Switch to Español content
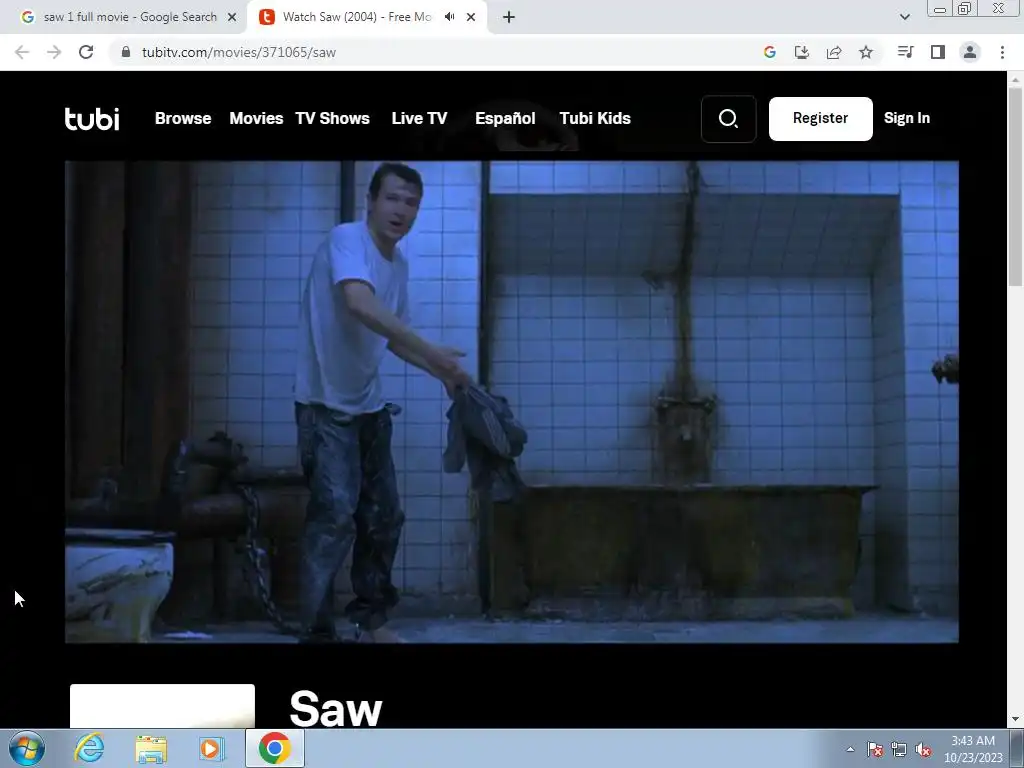The height and width of the screenshot is (768, 1024). coord(505,118)
